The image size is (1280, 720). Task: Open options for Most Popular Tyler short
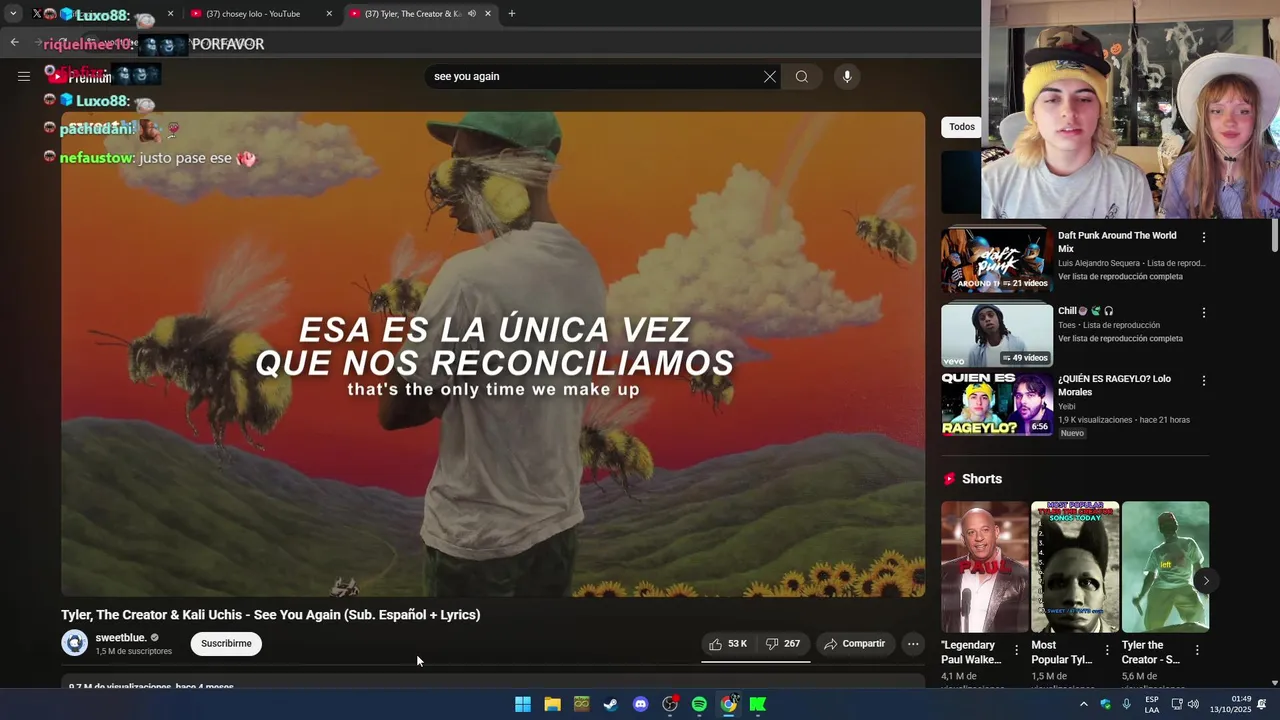pyautogui.click(x=1107, y=650)
